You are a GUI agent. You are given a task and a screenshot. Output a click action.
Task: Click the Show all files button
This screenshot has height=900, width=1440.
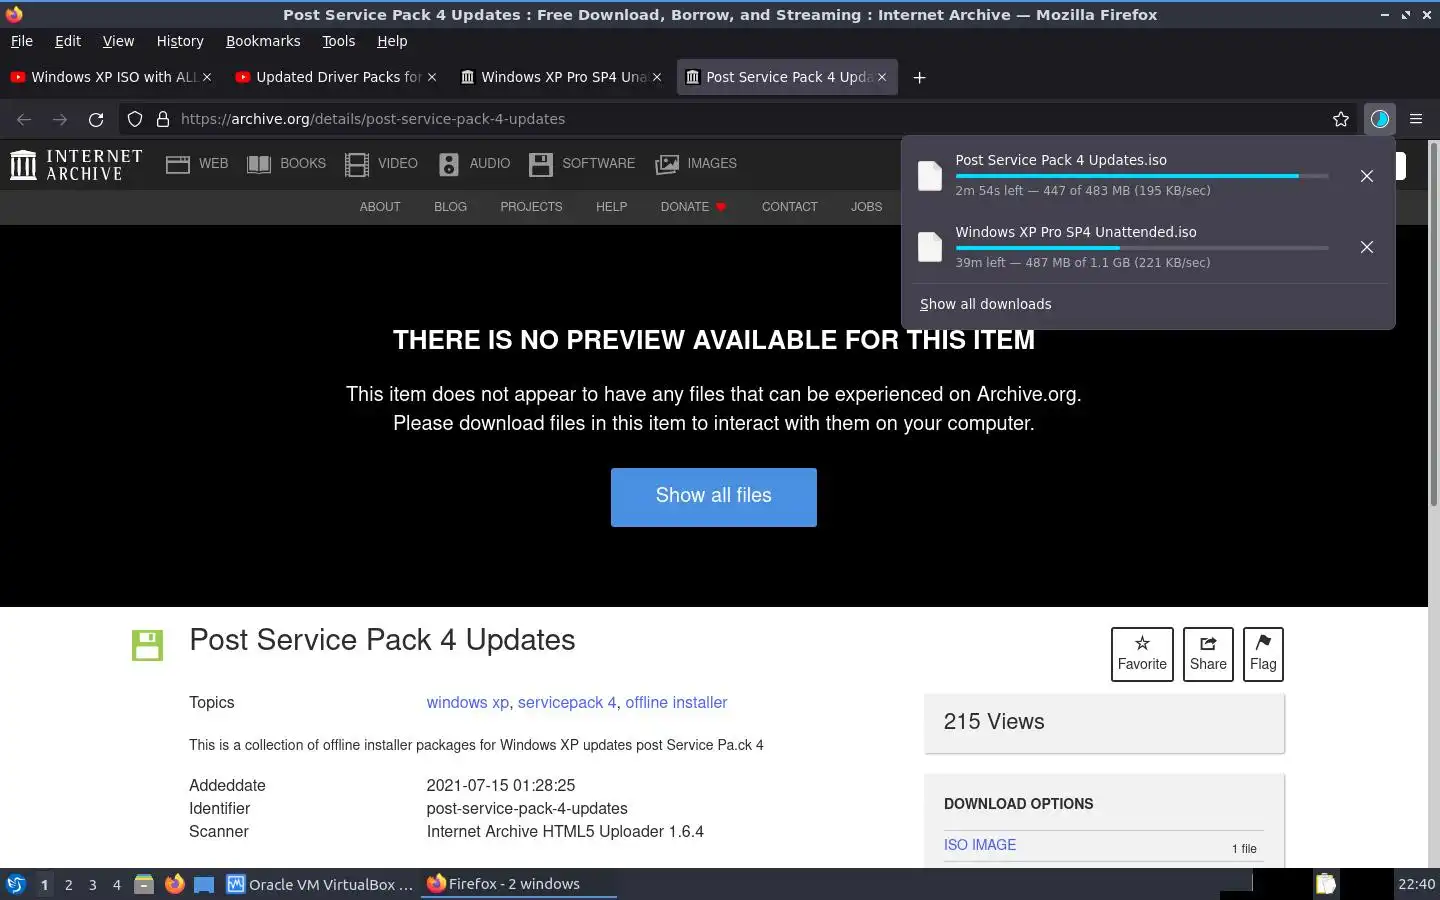tap(714, 497)
